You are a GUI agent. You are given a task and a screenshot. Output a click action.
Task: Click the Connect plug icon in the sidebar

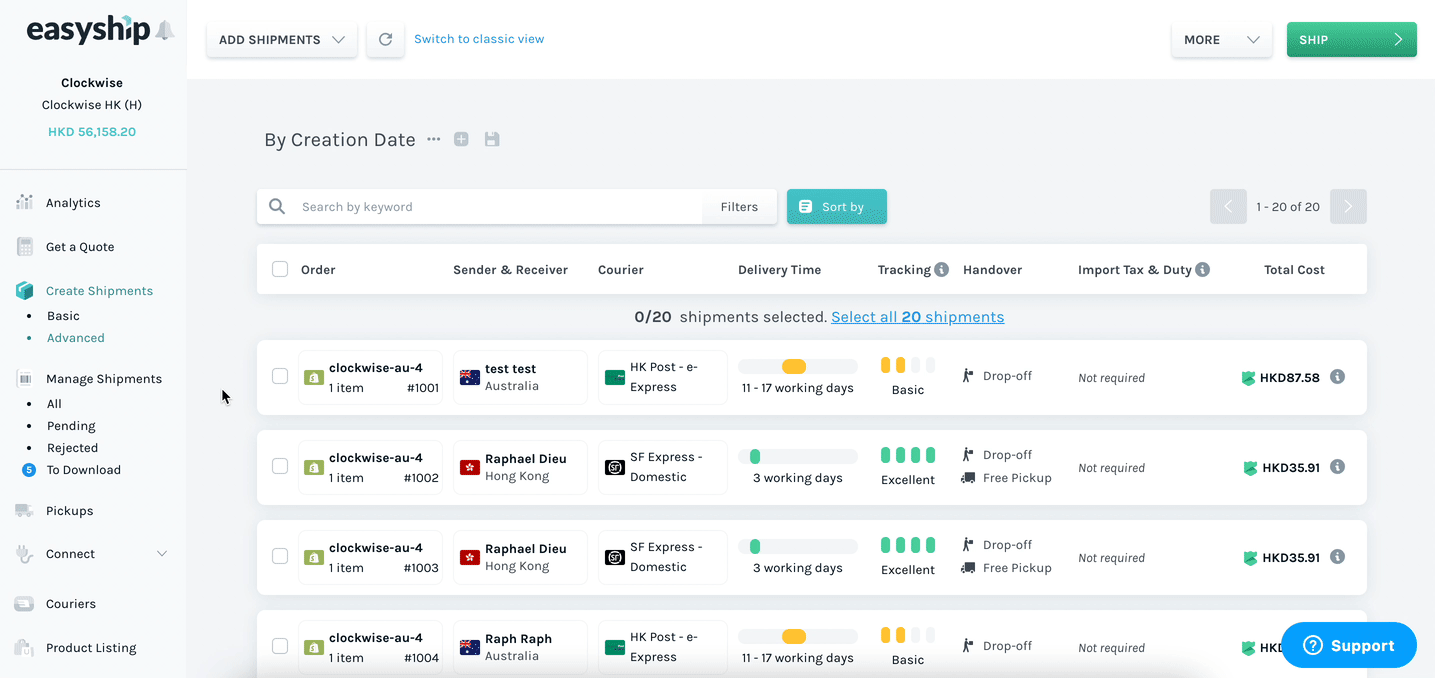(x=25, y=553)
